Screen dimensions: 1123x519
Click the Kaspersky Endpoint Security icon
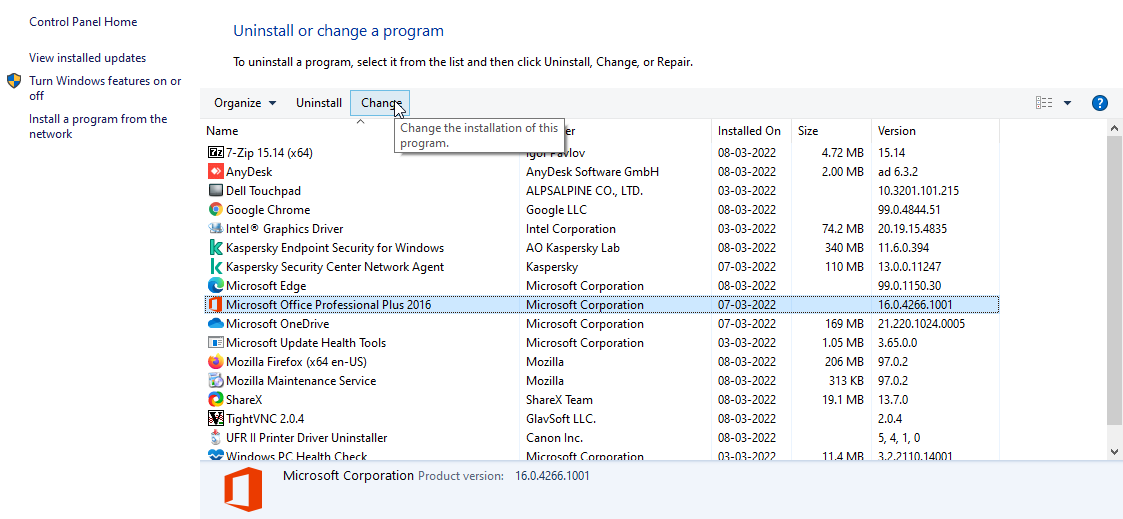tap(216, 248)
